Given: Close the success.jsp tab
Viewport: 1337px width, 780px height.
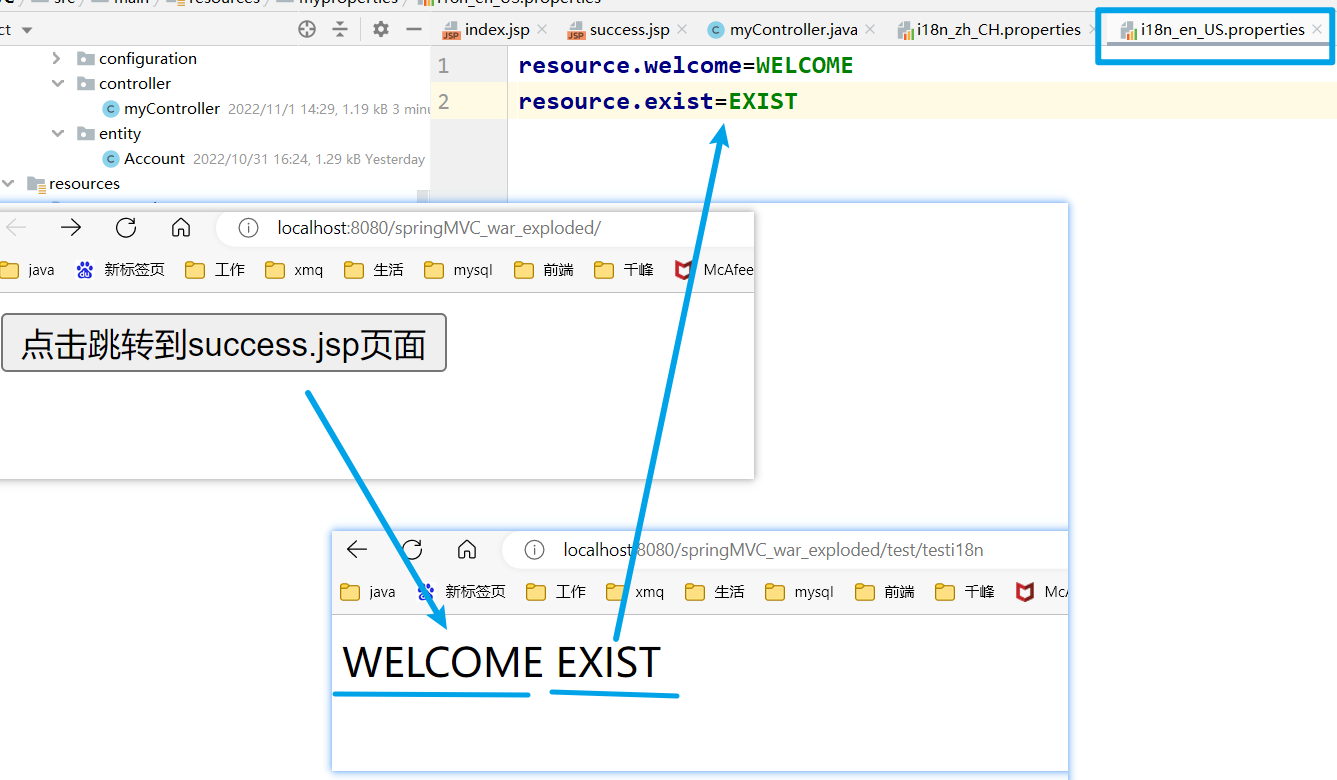Looking at the screenshot, I should pyautogui.click(x=682, y=30).
